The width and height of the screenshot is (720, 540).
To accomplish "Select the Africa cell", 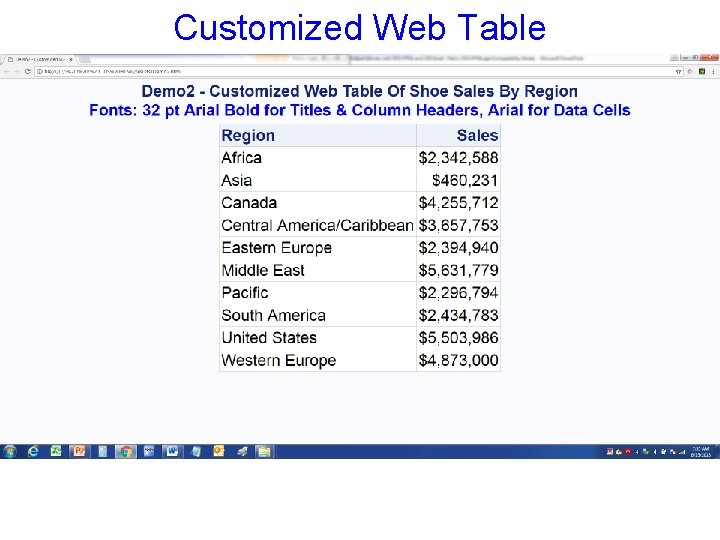I will coord(318,158).
